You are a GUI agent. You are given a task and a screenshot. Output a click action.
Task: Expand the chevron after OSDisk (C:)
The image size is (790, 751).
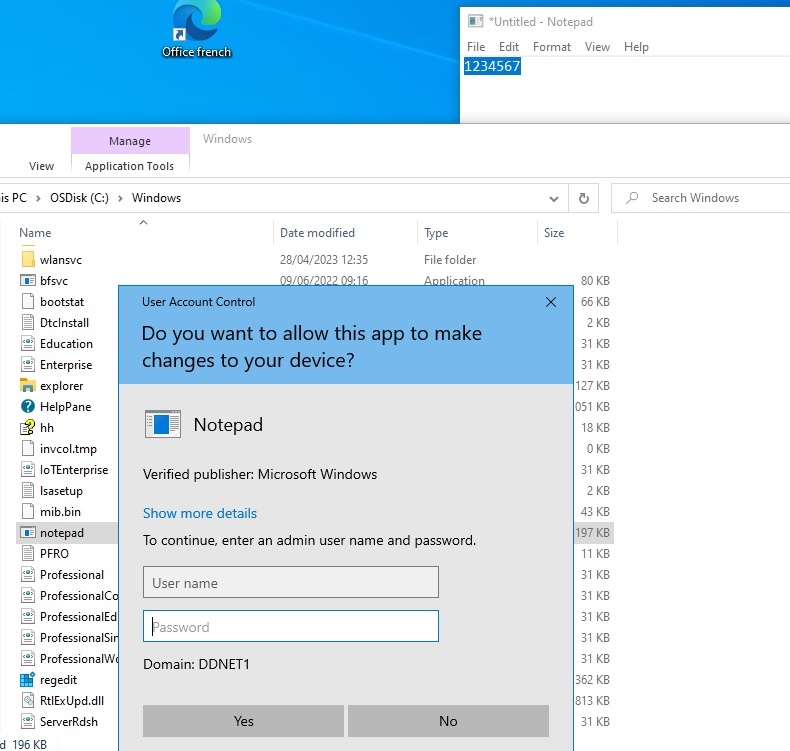pos(120,198)
